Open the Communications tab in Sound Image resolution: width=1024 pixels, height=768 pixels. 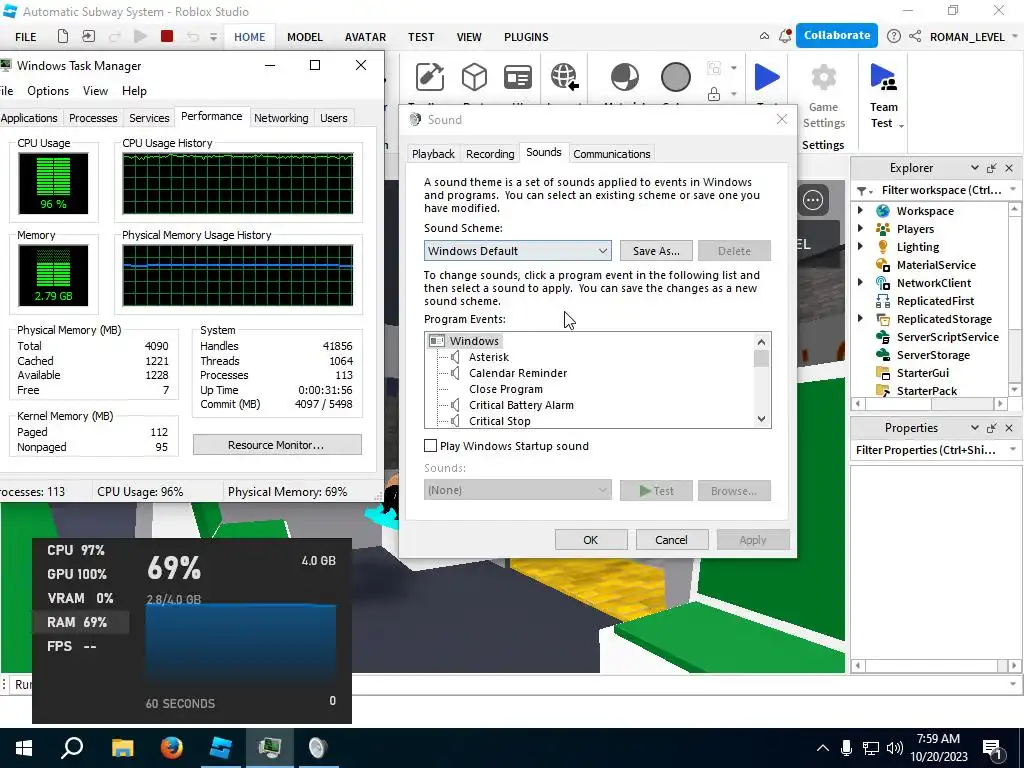pyautogui.click(x=611, y=154)
